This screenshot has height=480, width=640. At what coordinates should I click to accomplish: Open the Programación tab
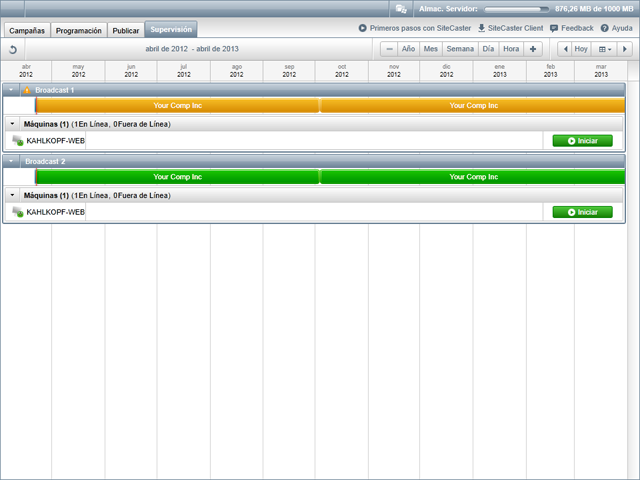(x=78, y=30)
